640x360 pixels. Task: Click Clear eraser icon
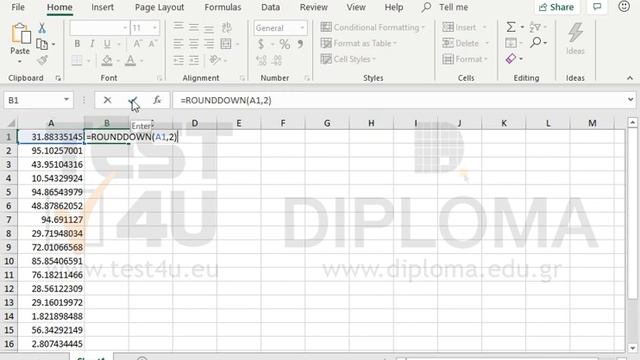[x=511, y=59]
